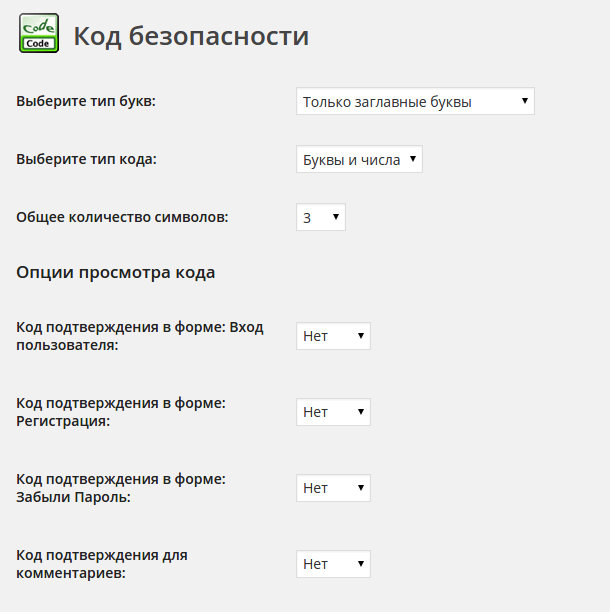Click the "Код подтверждения для комментариев" label
The image size is (610, 612).
(x=102, y=564)
